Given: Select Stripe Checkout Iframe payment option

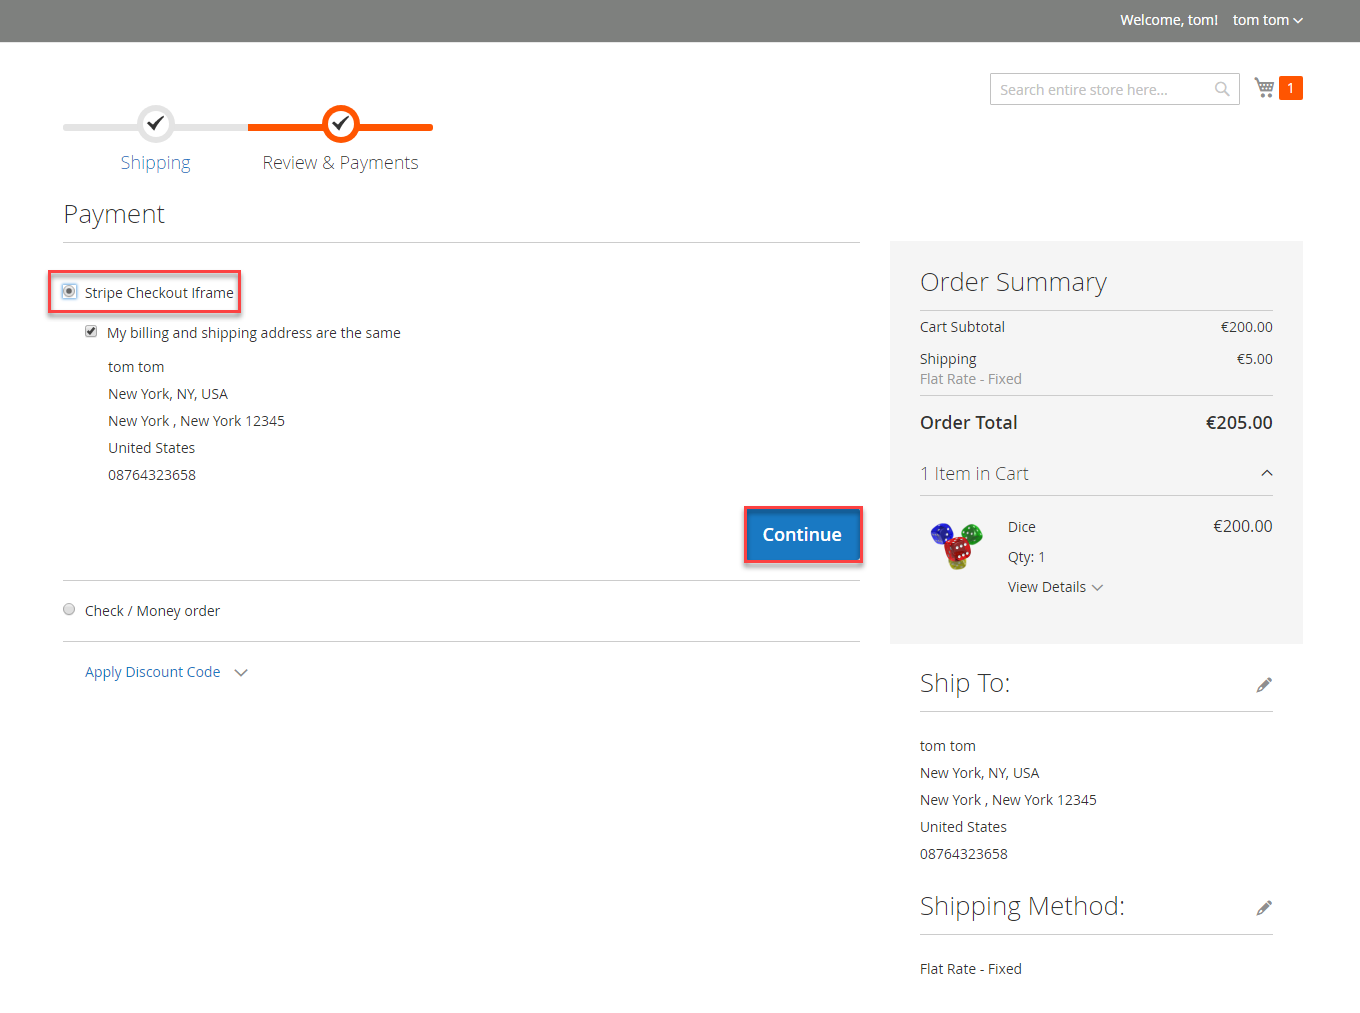Looking at the screenshot, I should pos(69,292).
